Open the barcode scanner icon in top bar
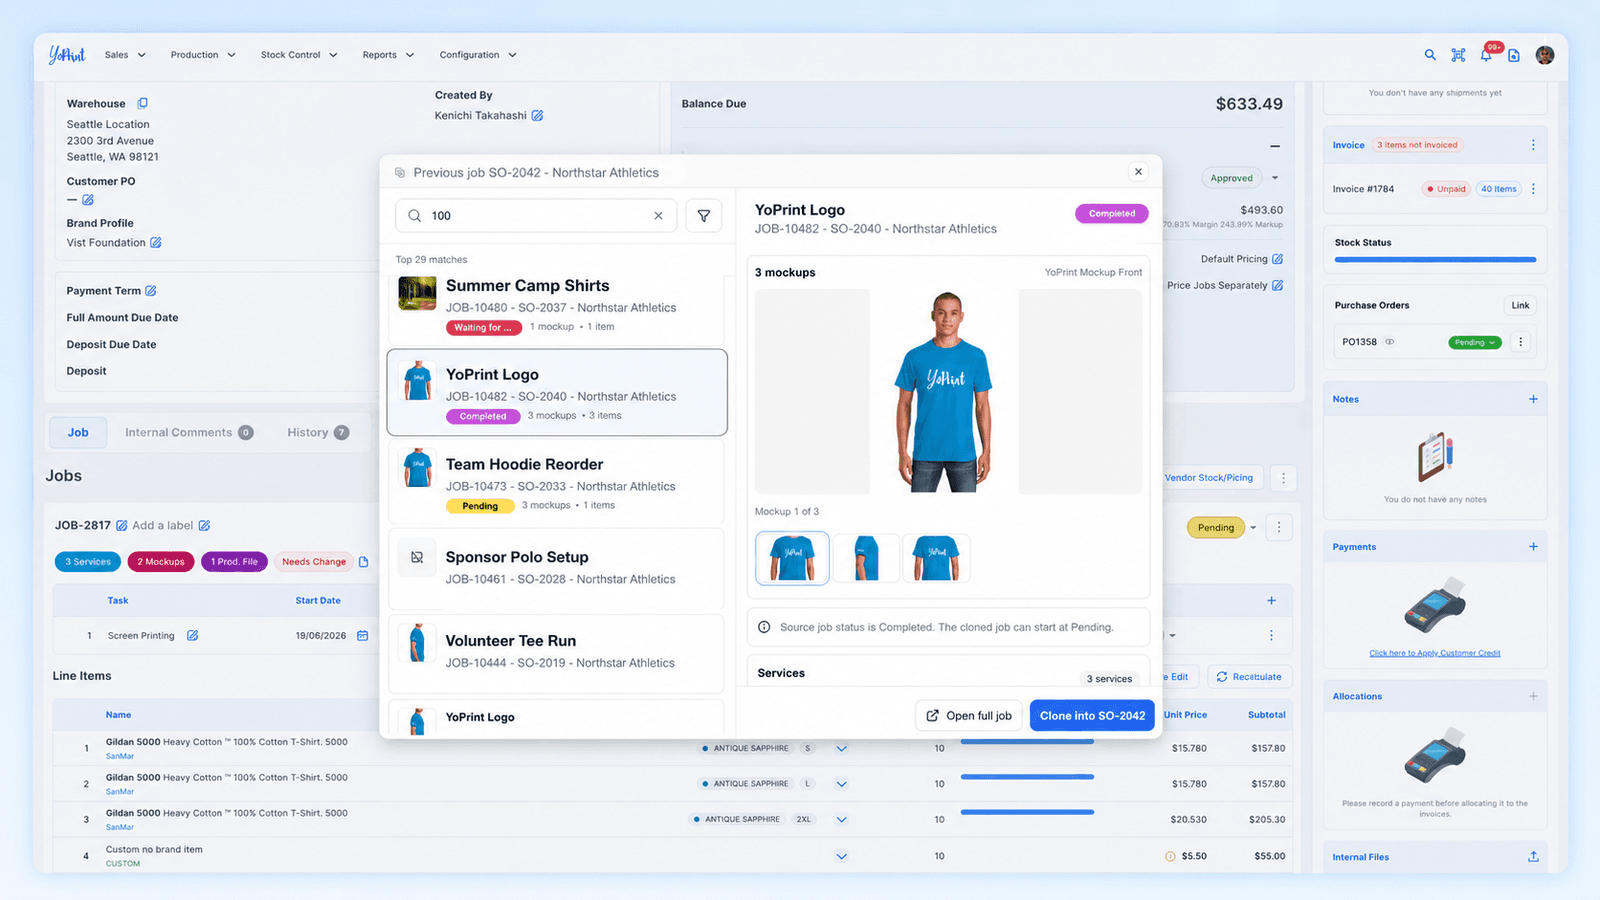The width and height of the screenshot is (1600, 900). 1458,55
